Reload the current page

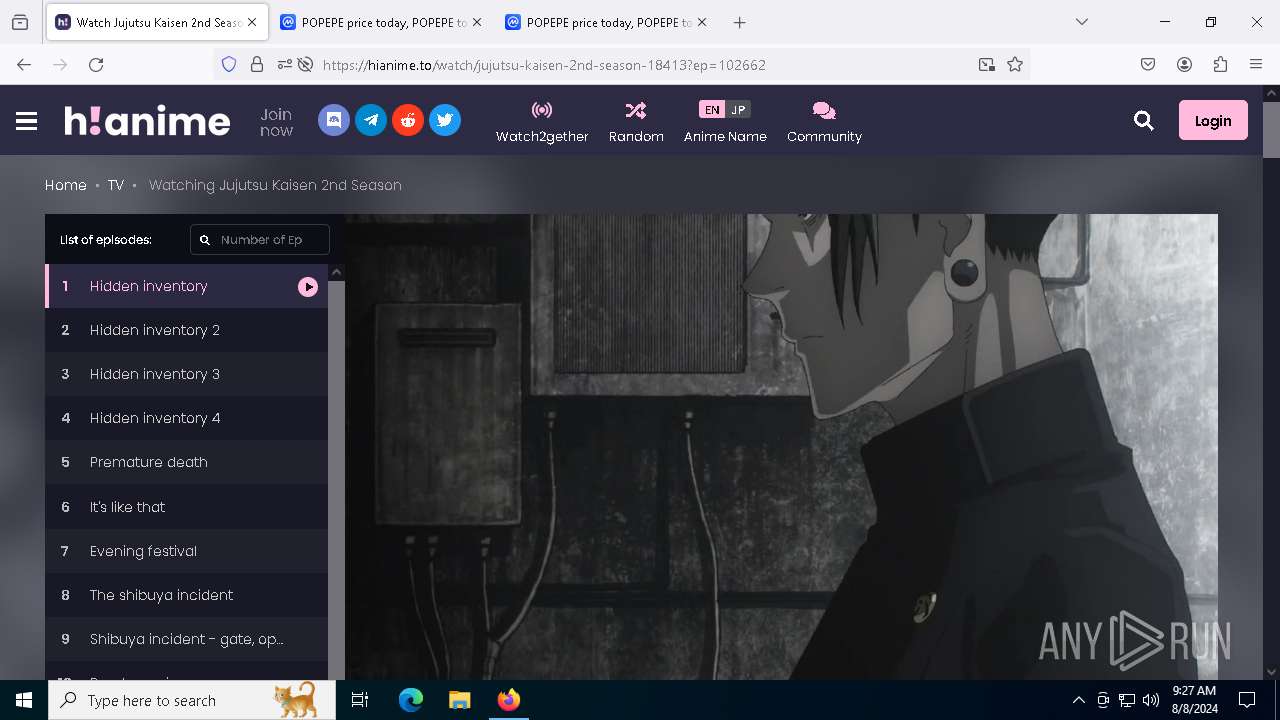pyautogui.click(x=96, y=64)
